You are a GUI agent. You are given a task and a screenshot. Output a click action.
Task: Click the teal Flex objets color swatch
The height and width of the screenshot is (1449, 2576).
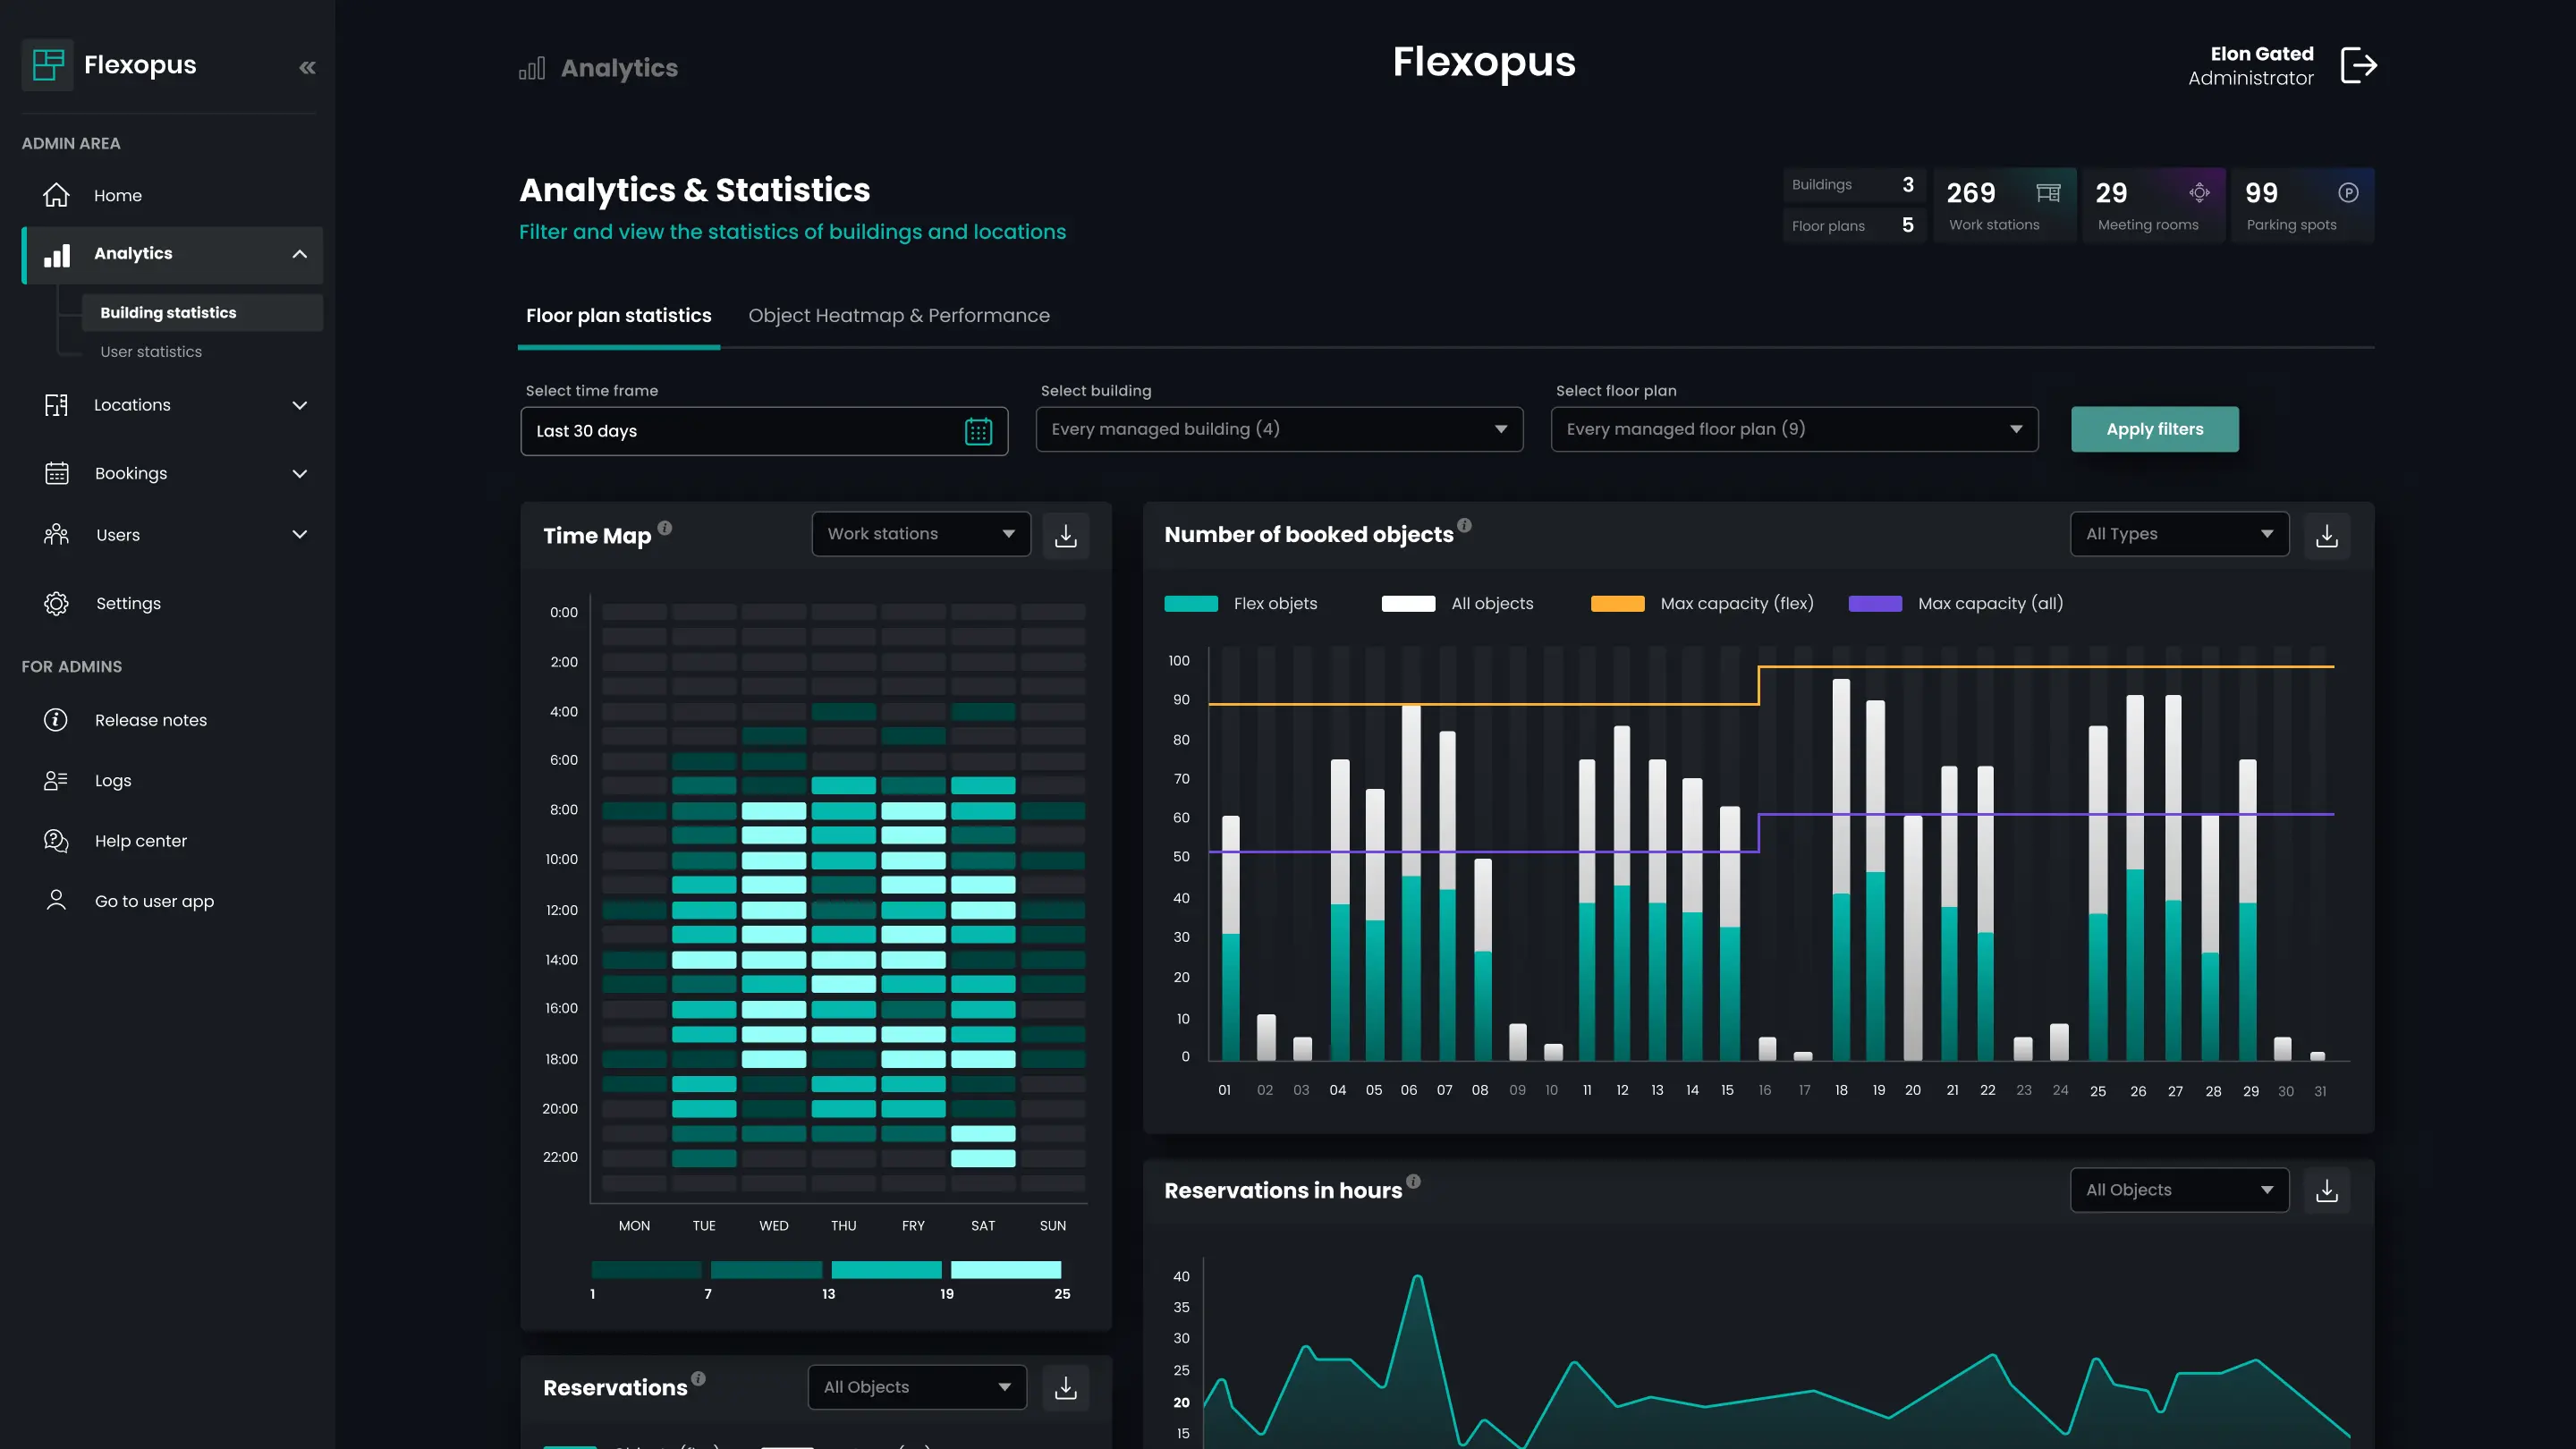tap(1192, 603)
